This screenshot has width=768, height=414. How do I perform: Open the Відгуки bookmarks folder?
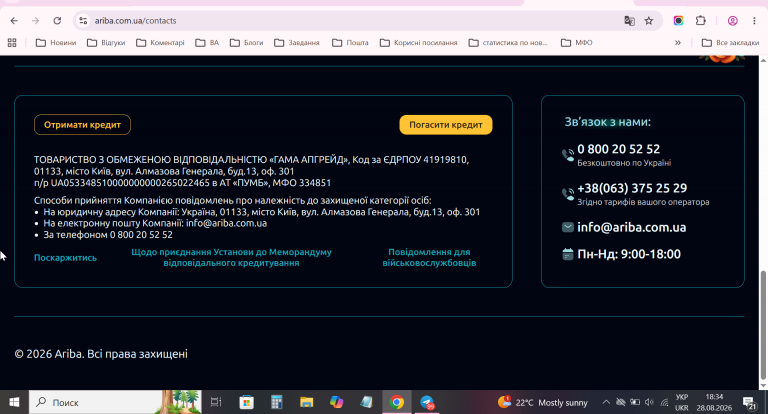coord(106,43)
